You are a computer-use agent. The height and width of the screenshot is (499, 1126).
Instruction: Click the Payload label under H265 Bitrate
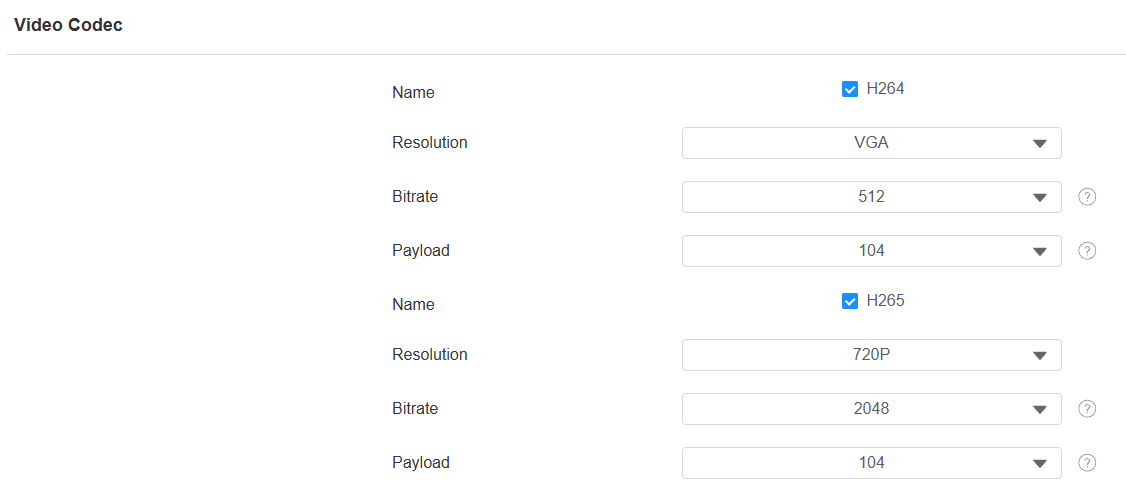(421, 463)
